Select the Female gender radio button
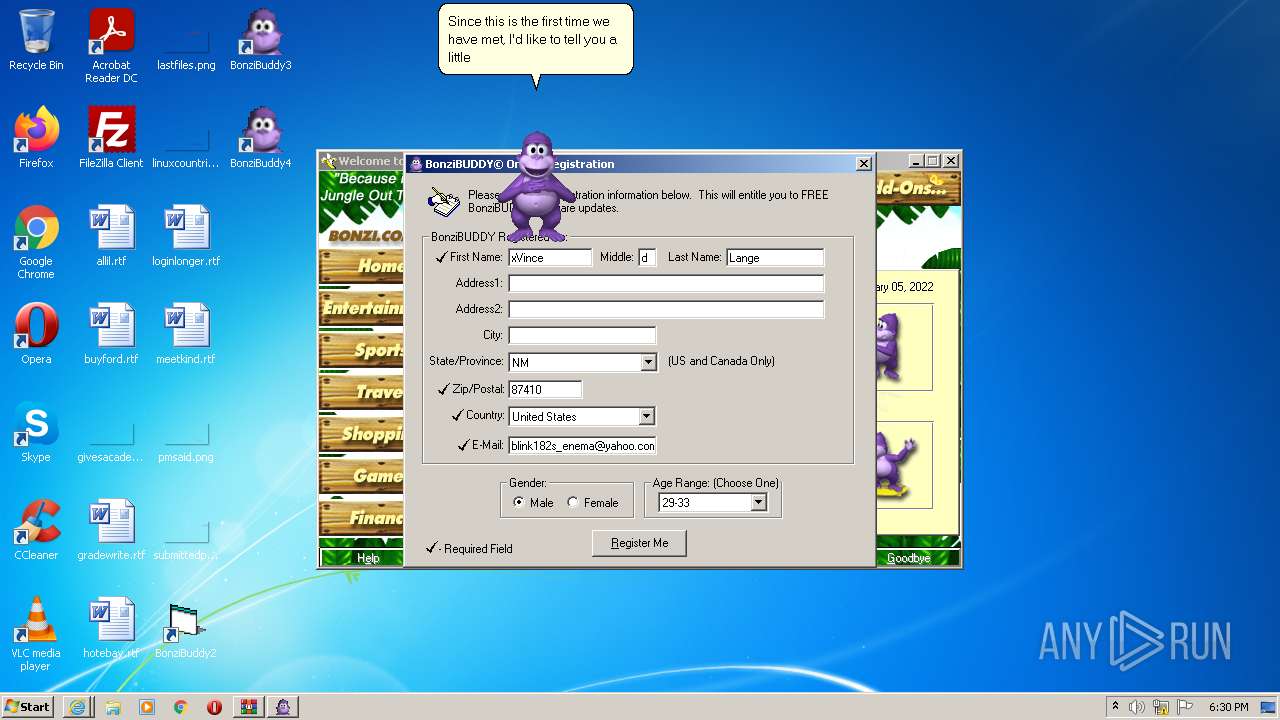1280x720 pixels. click(573, 502)
